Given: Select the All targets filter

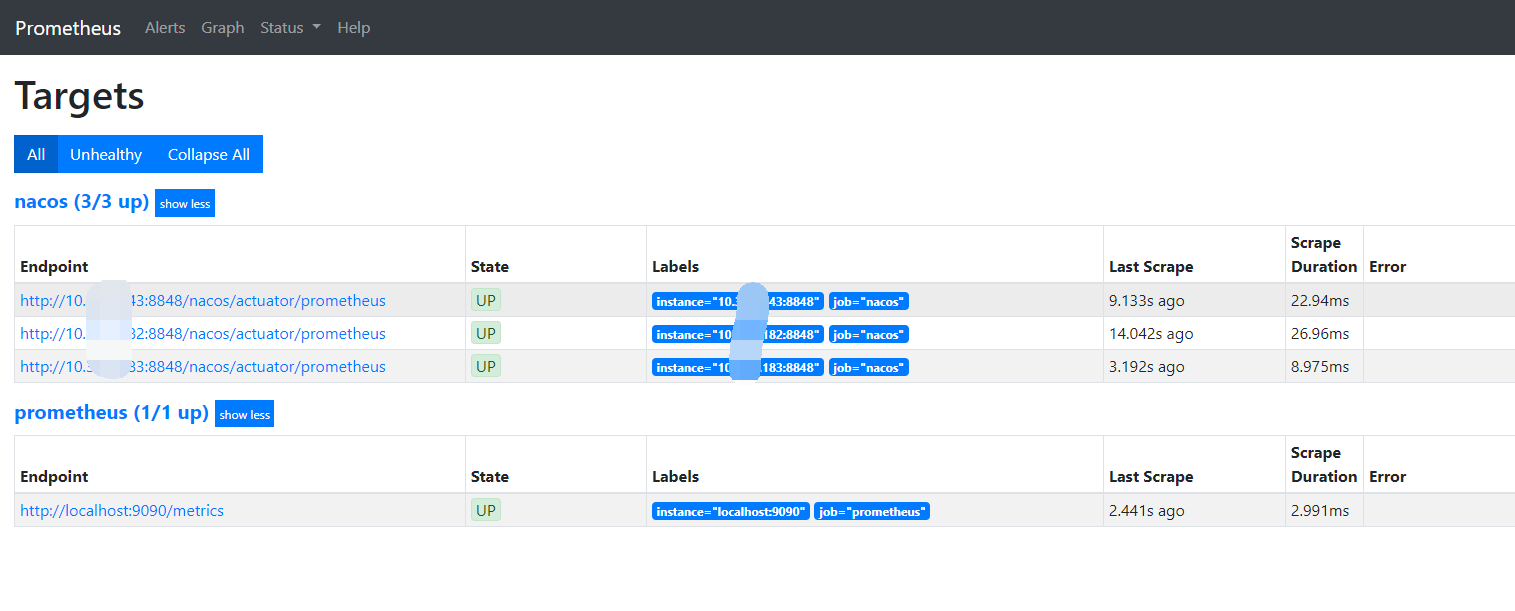Looking at the screenshot, I should pyautogui.click(x=36, y=154).
